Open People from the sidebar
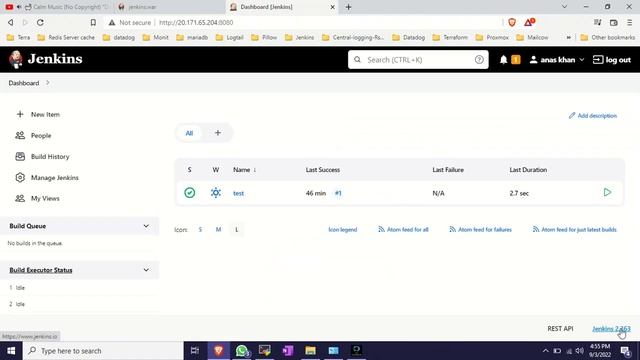 pyautogui.click(x=41, y=136)
